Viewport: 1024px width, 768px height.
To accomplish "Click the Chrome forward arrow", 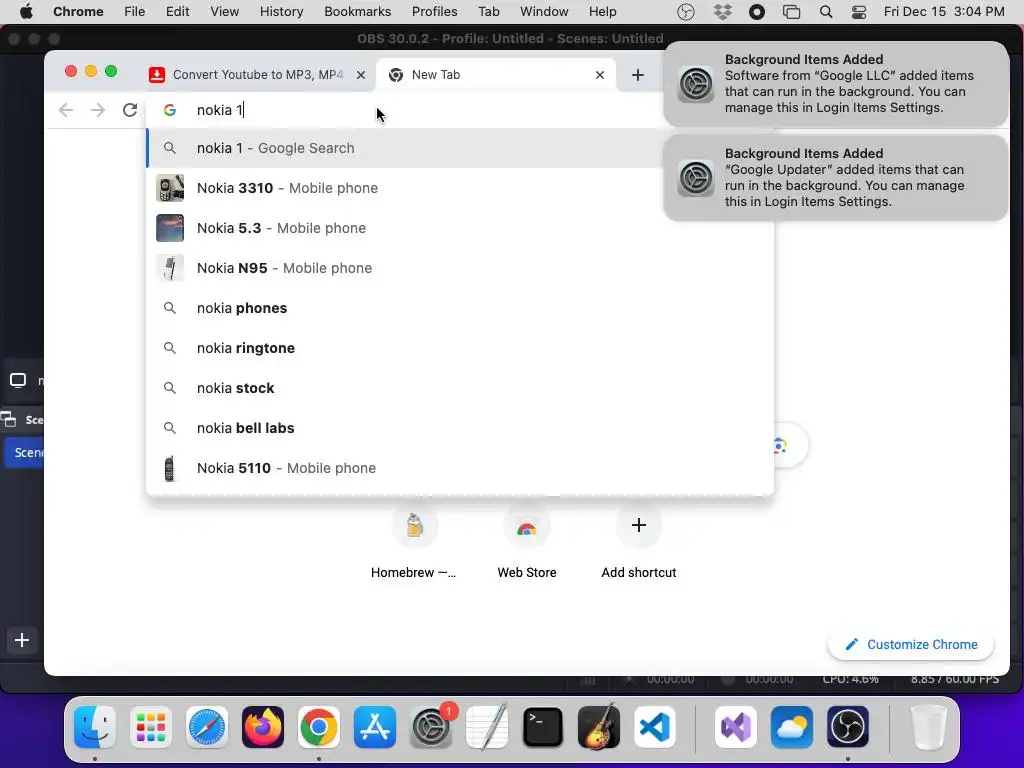I will [x=98, y=110].
